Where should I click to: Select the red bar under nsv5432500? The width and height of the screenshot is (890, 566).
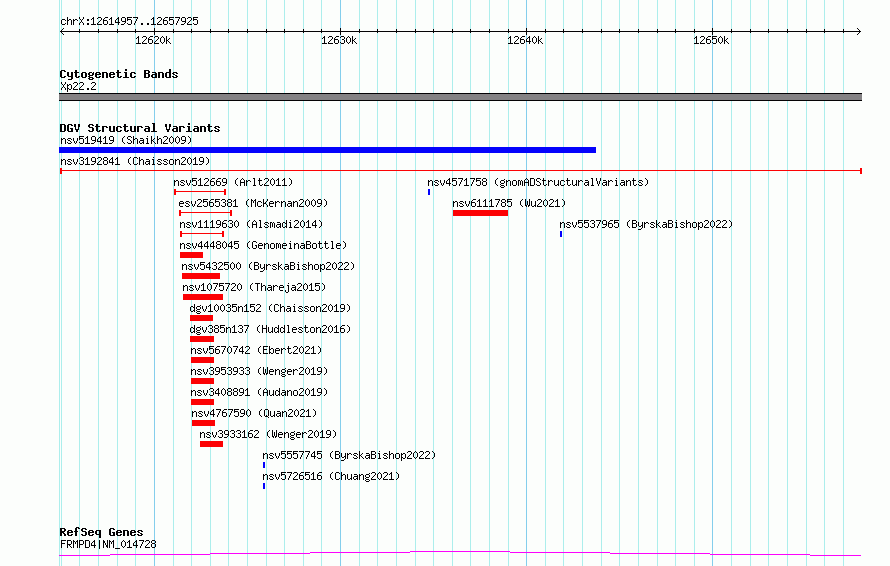(201, 276)
